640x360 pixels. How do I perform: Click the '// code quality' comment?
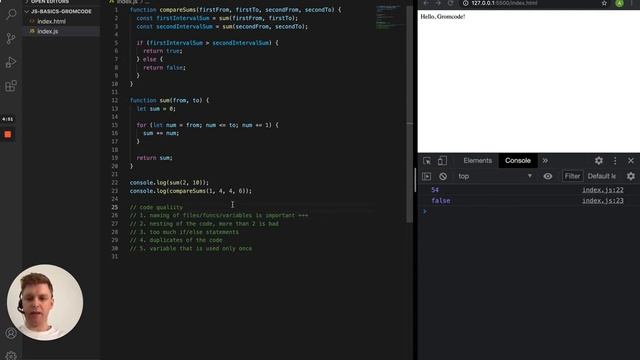156,207
